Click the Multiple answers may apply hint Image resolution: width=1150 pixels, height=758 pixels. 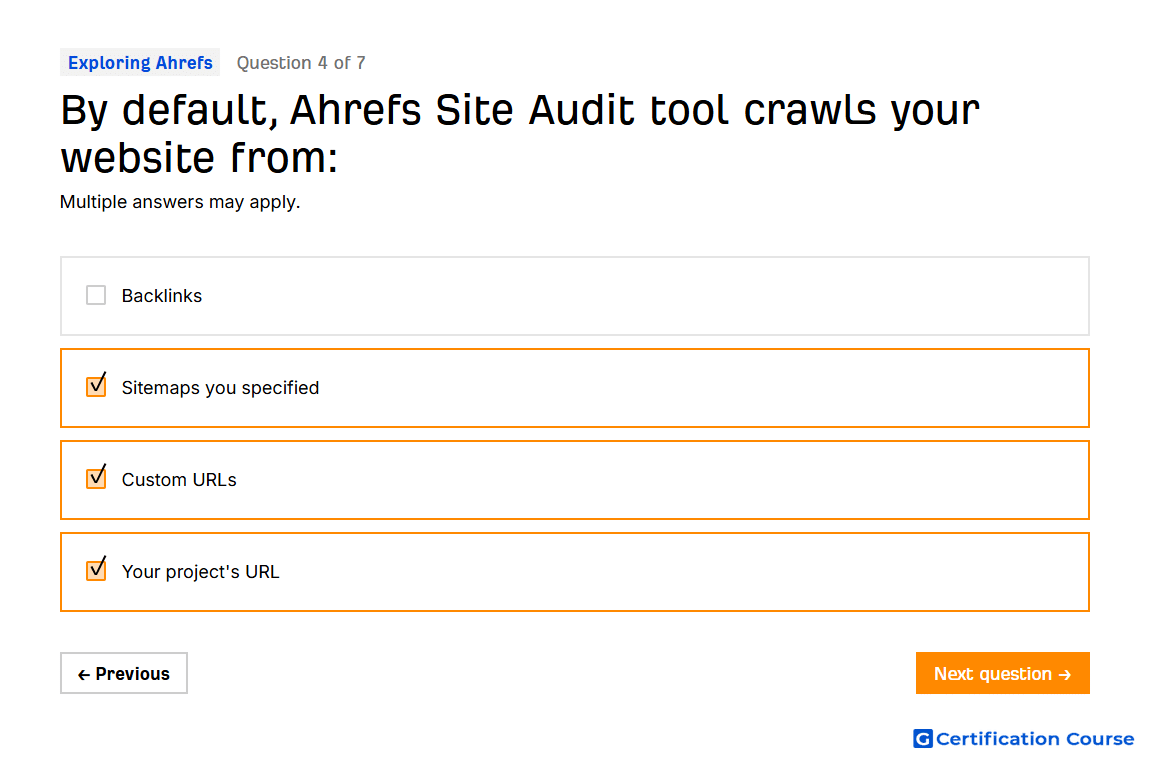(180, 202)
